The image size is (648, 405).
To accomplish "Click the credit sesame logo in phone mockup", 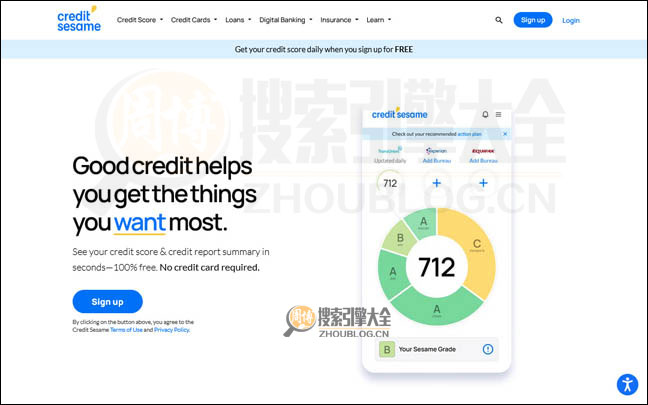I will 399,114.
